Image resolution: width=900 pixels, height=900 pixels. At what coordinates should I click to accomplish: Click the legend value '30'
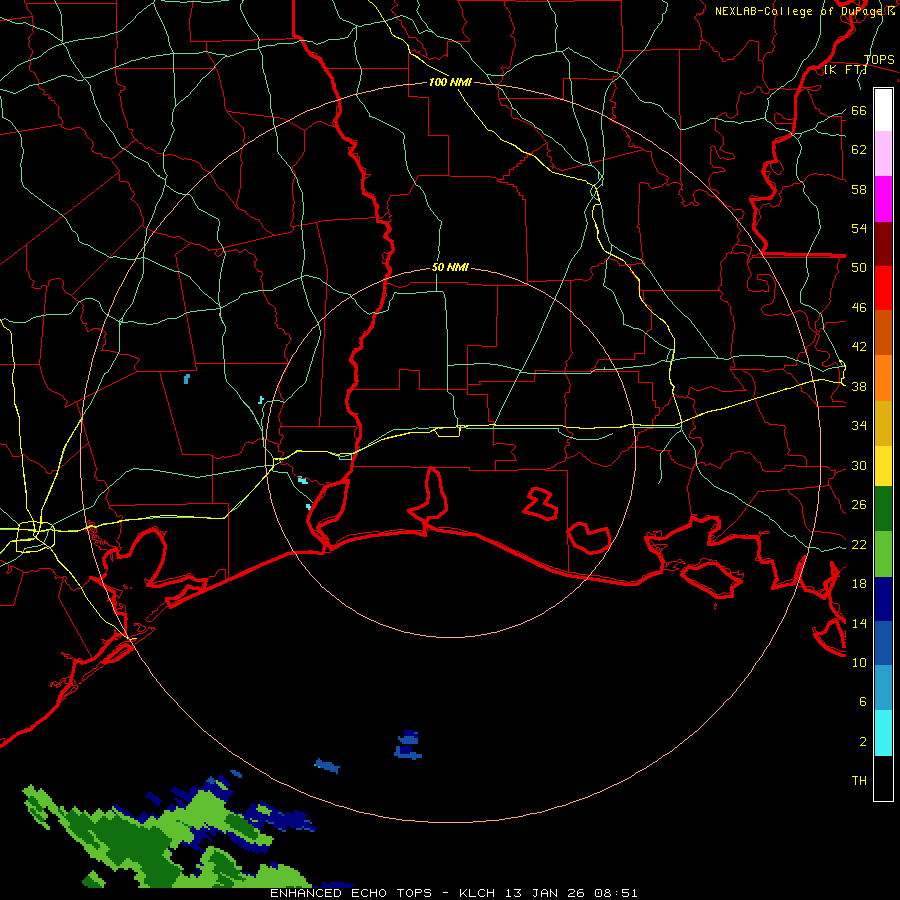click(859, 465)
